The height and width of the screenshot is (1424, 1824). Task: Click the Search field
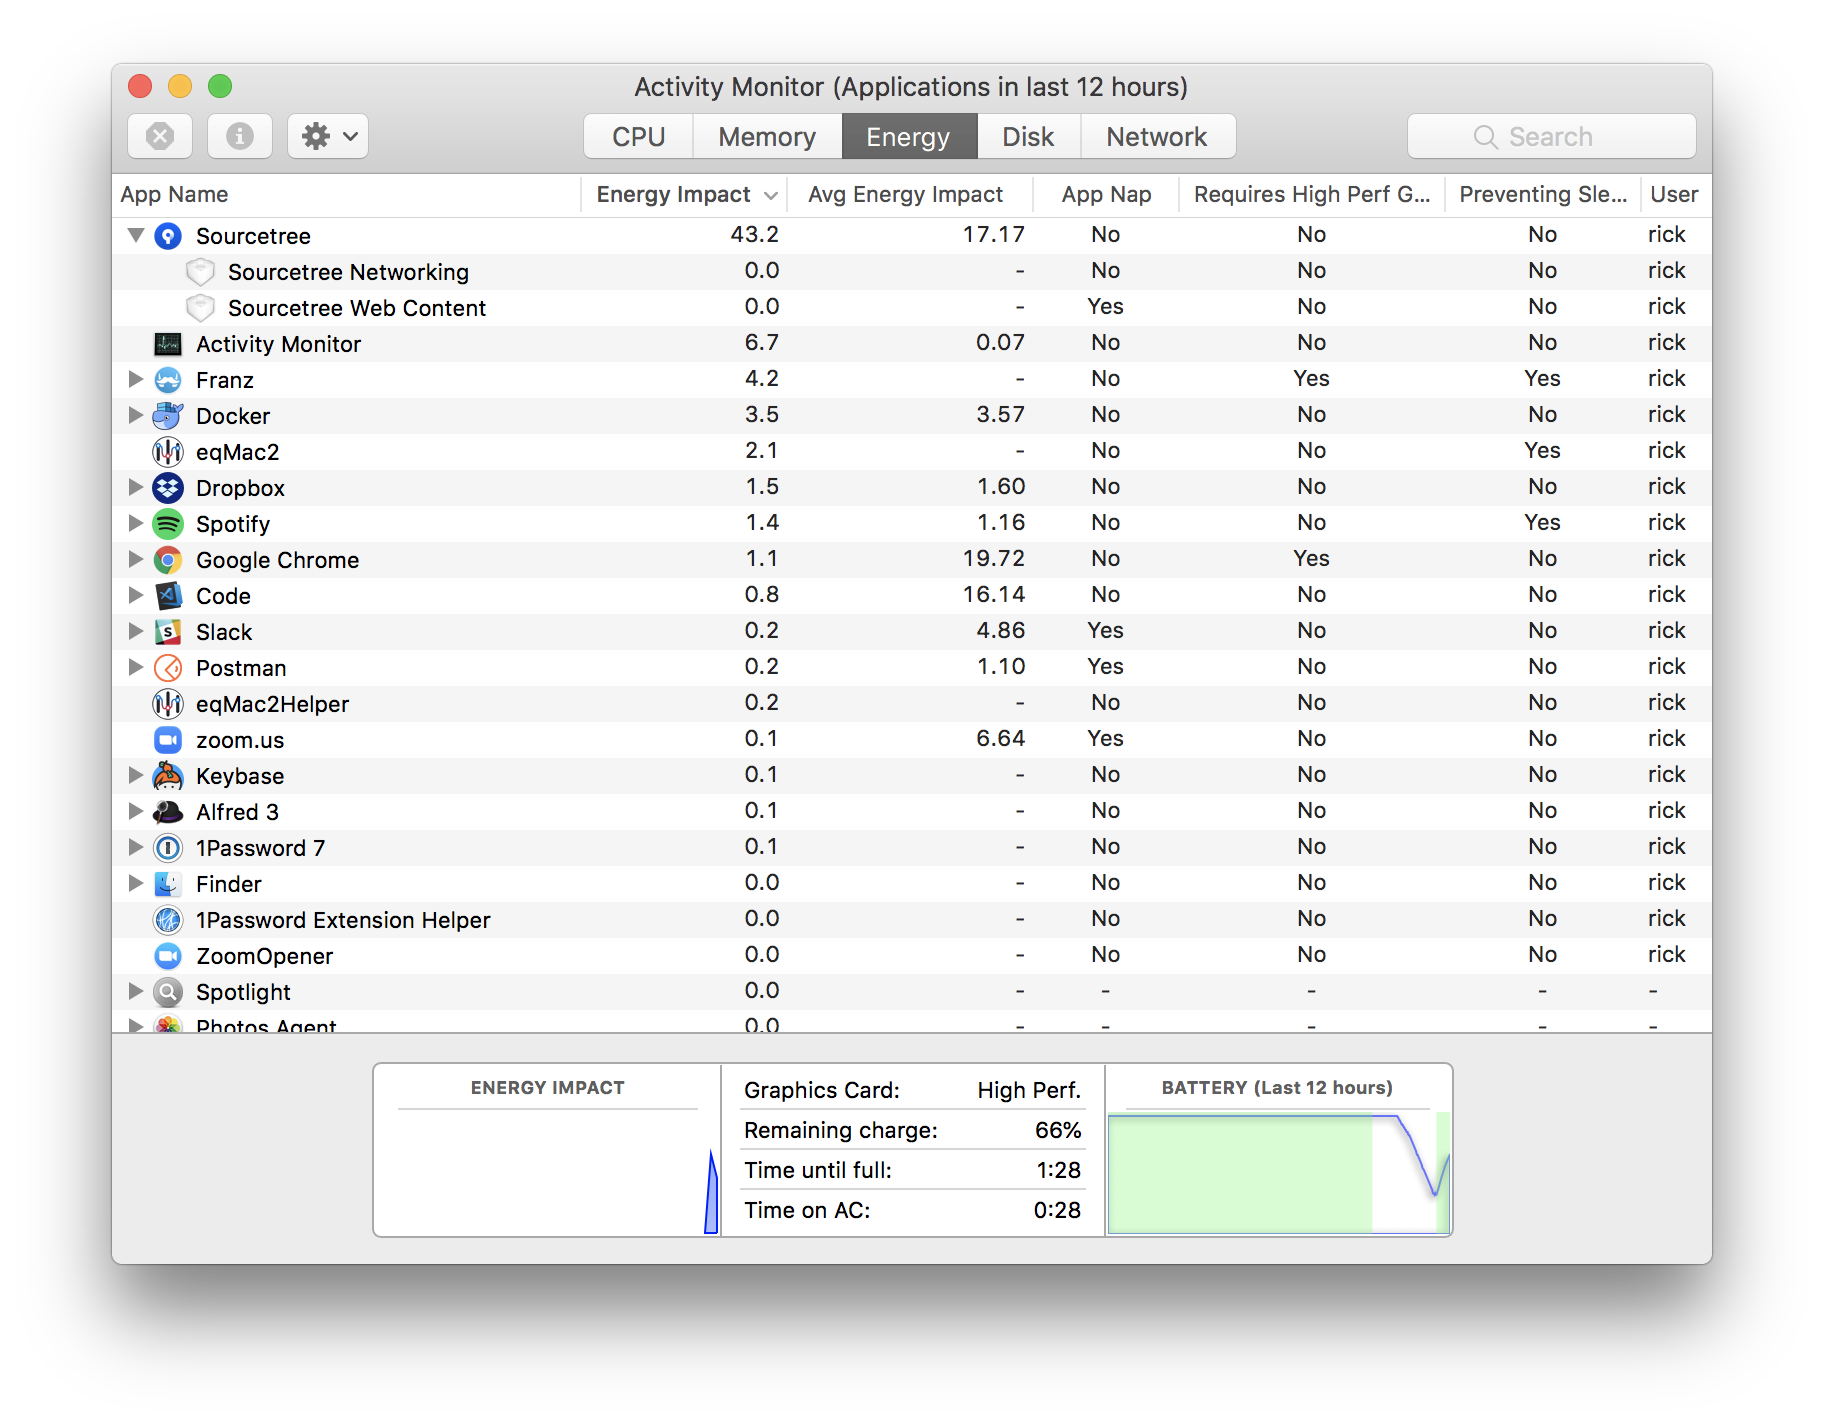1551,136
